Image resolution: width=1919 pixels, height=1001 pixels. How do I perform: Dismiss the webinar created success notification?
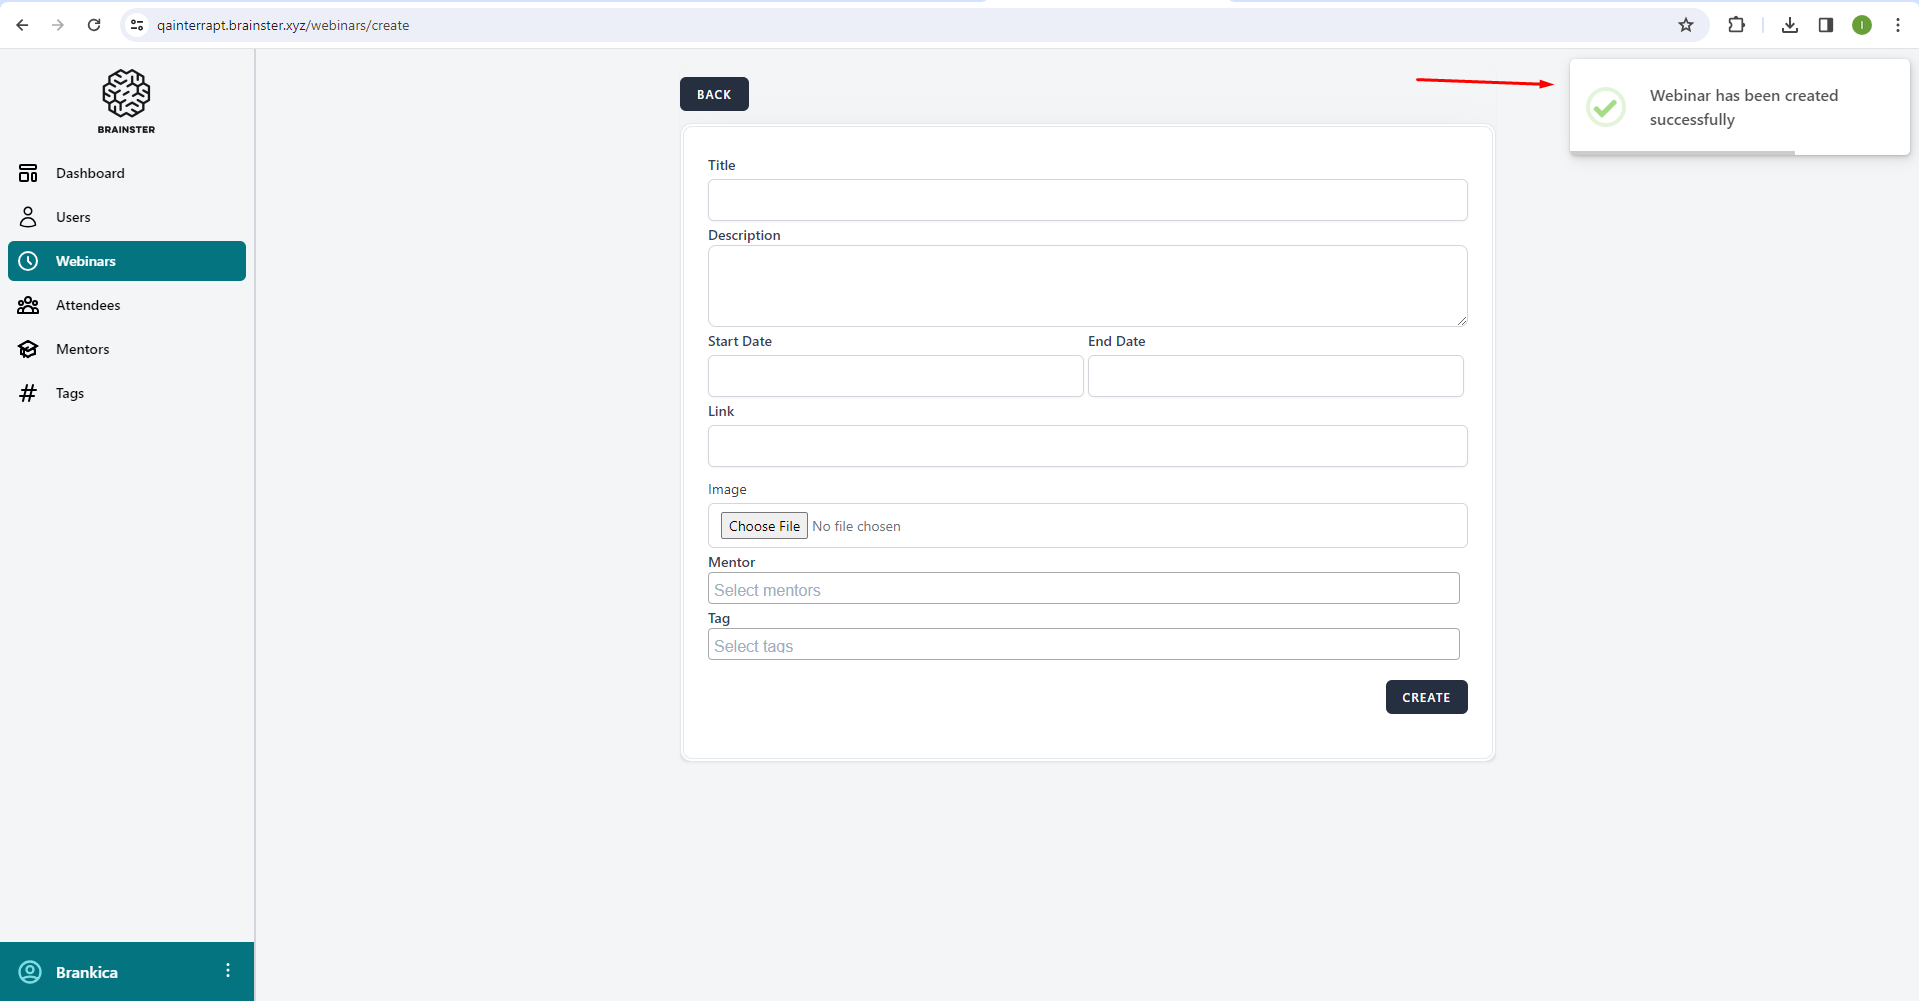pyautogui.click(x=1739, y=107)
